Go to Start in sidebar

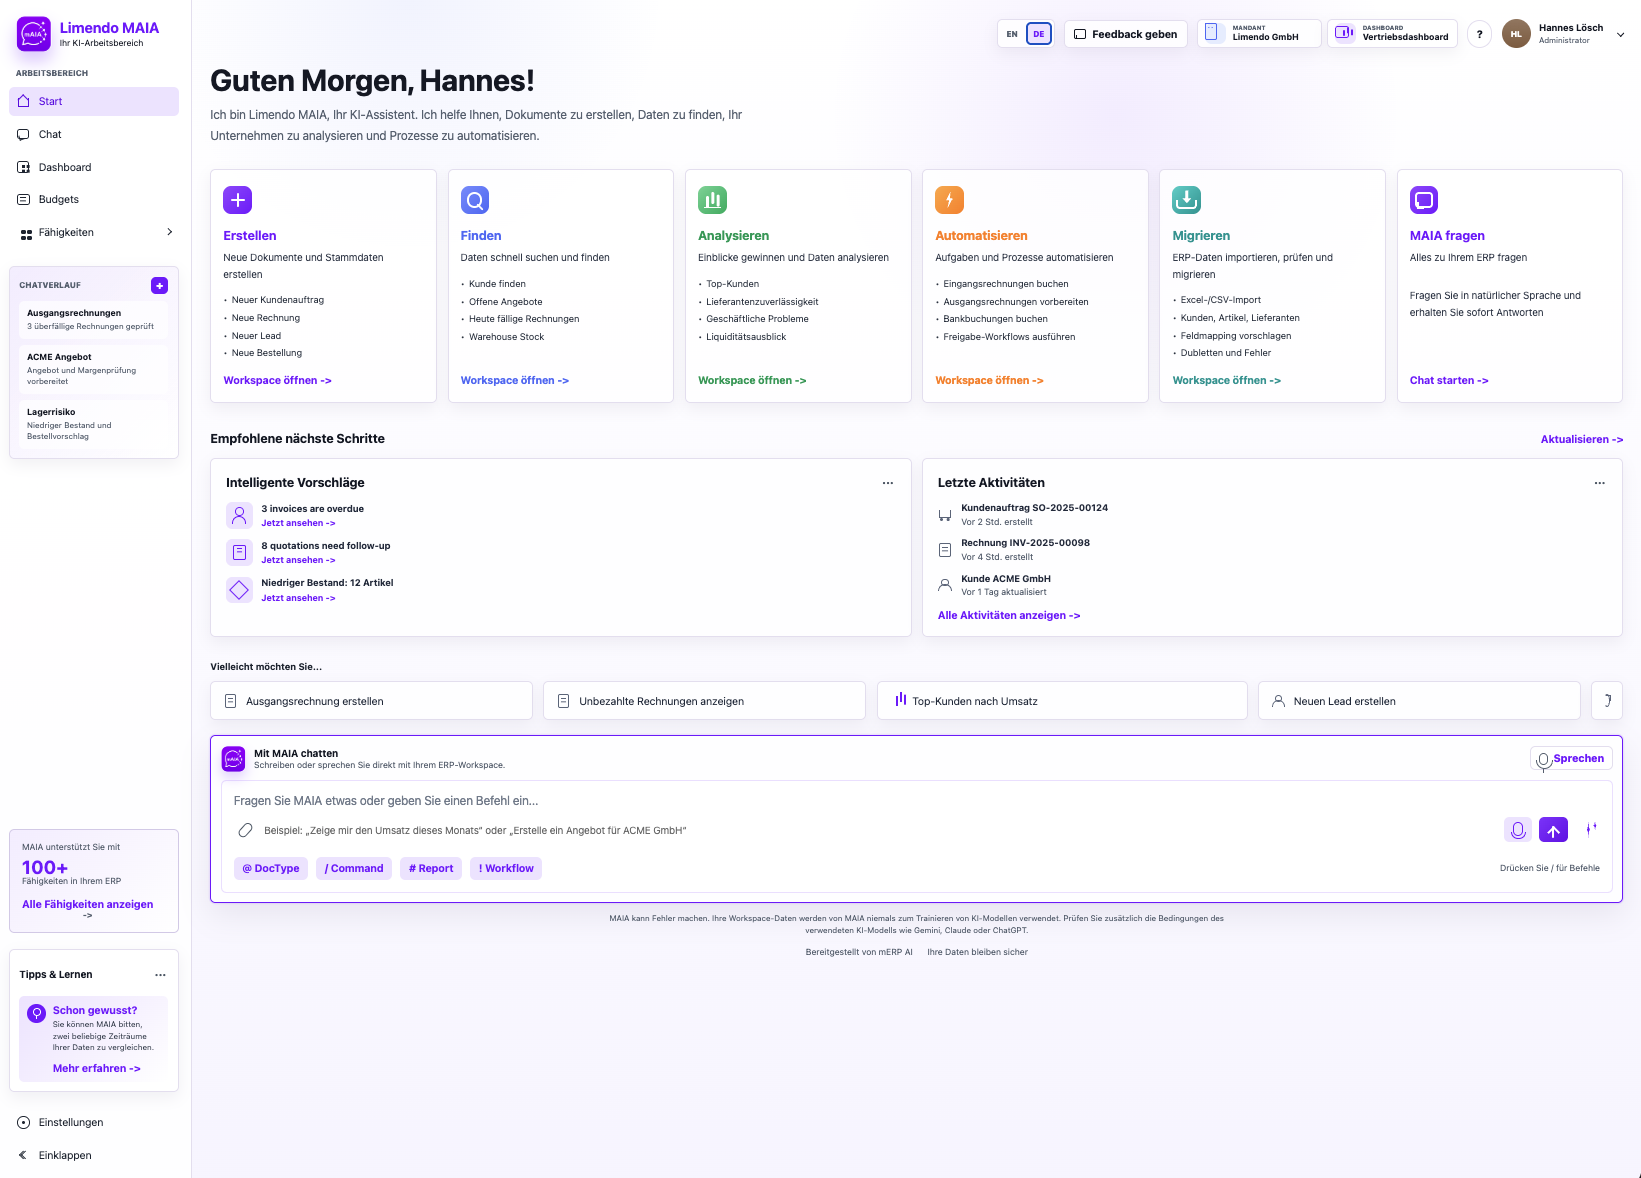(94, 101)
